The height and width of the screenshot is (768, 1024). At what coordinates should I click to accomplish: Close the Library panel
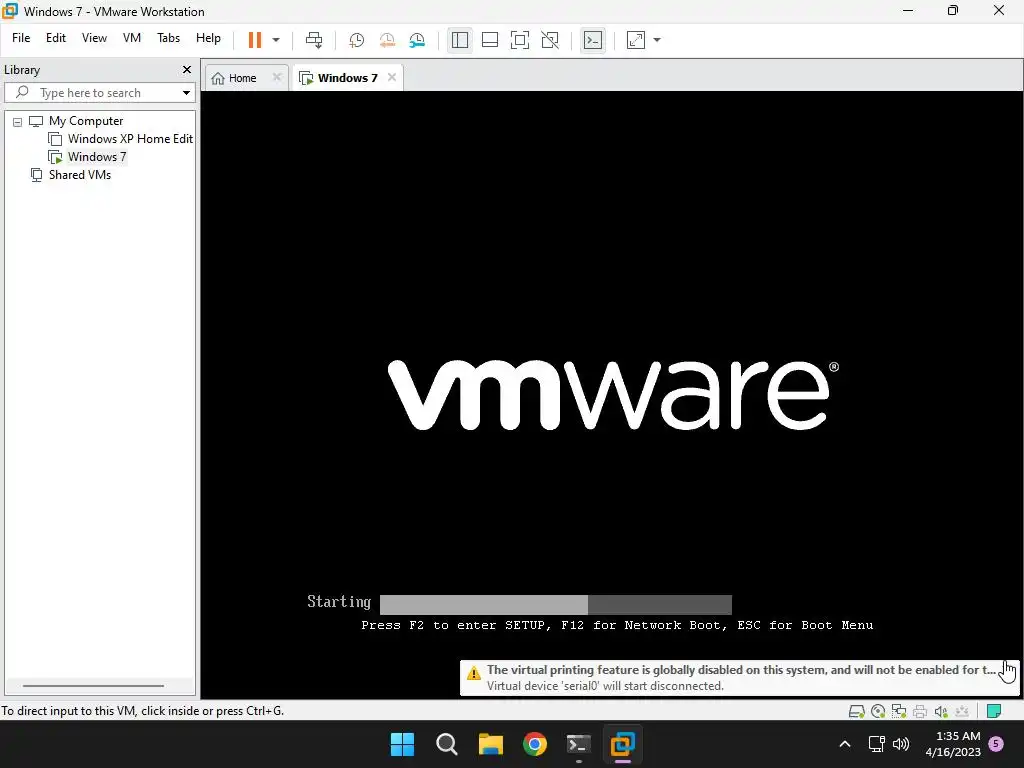point(187,69)
